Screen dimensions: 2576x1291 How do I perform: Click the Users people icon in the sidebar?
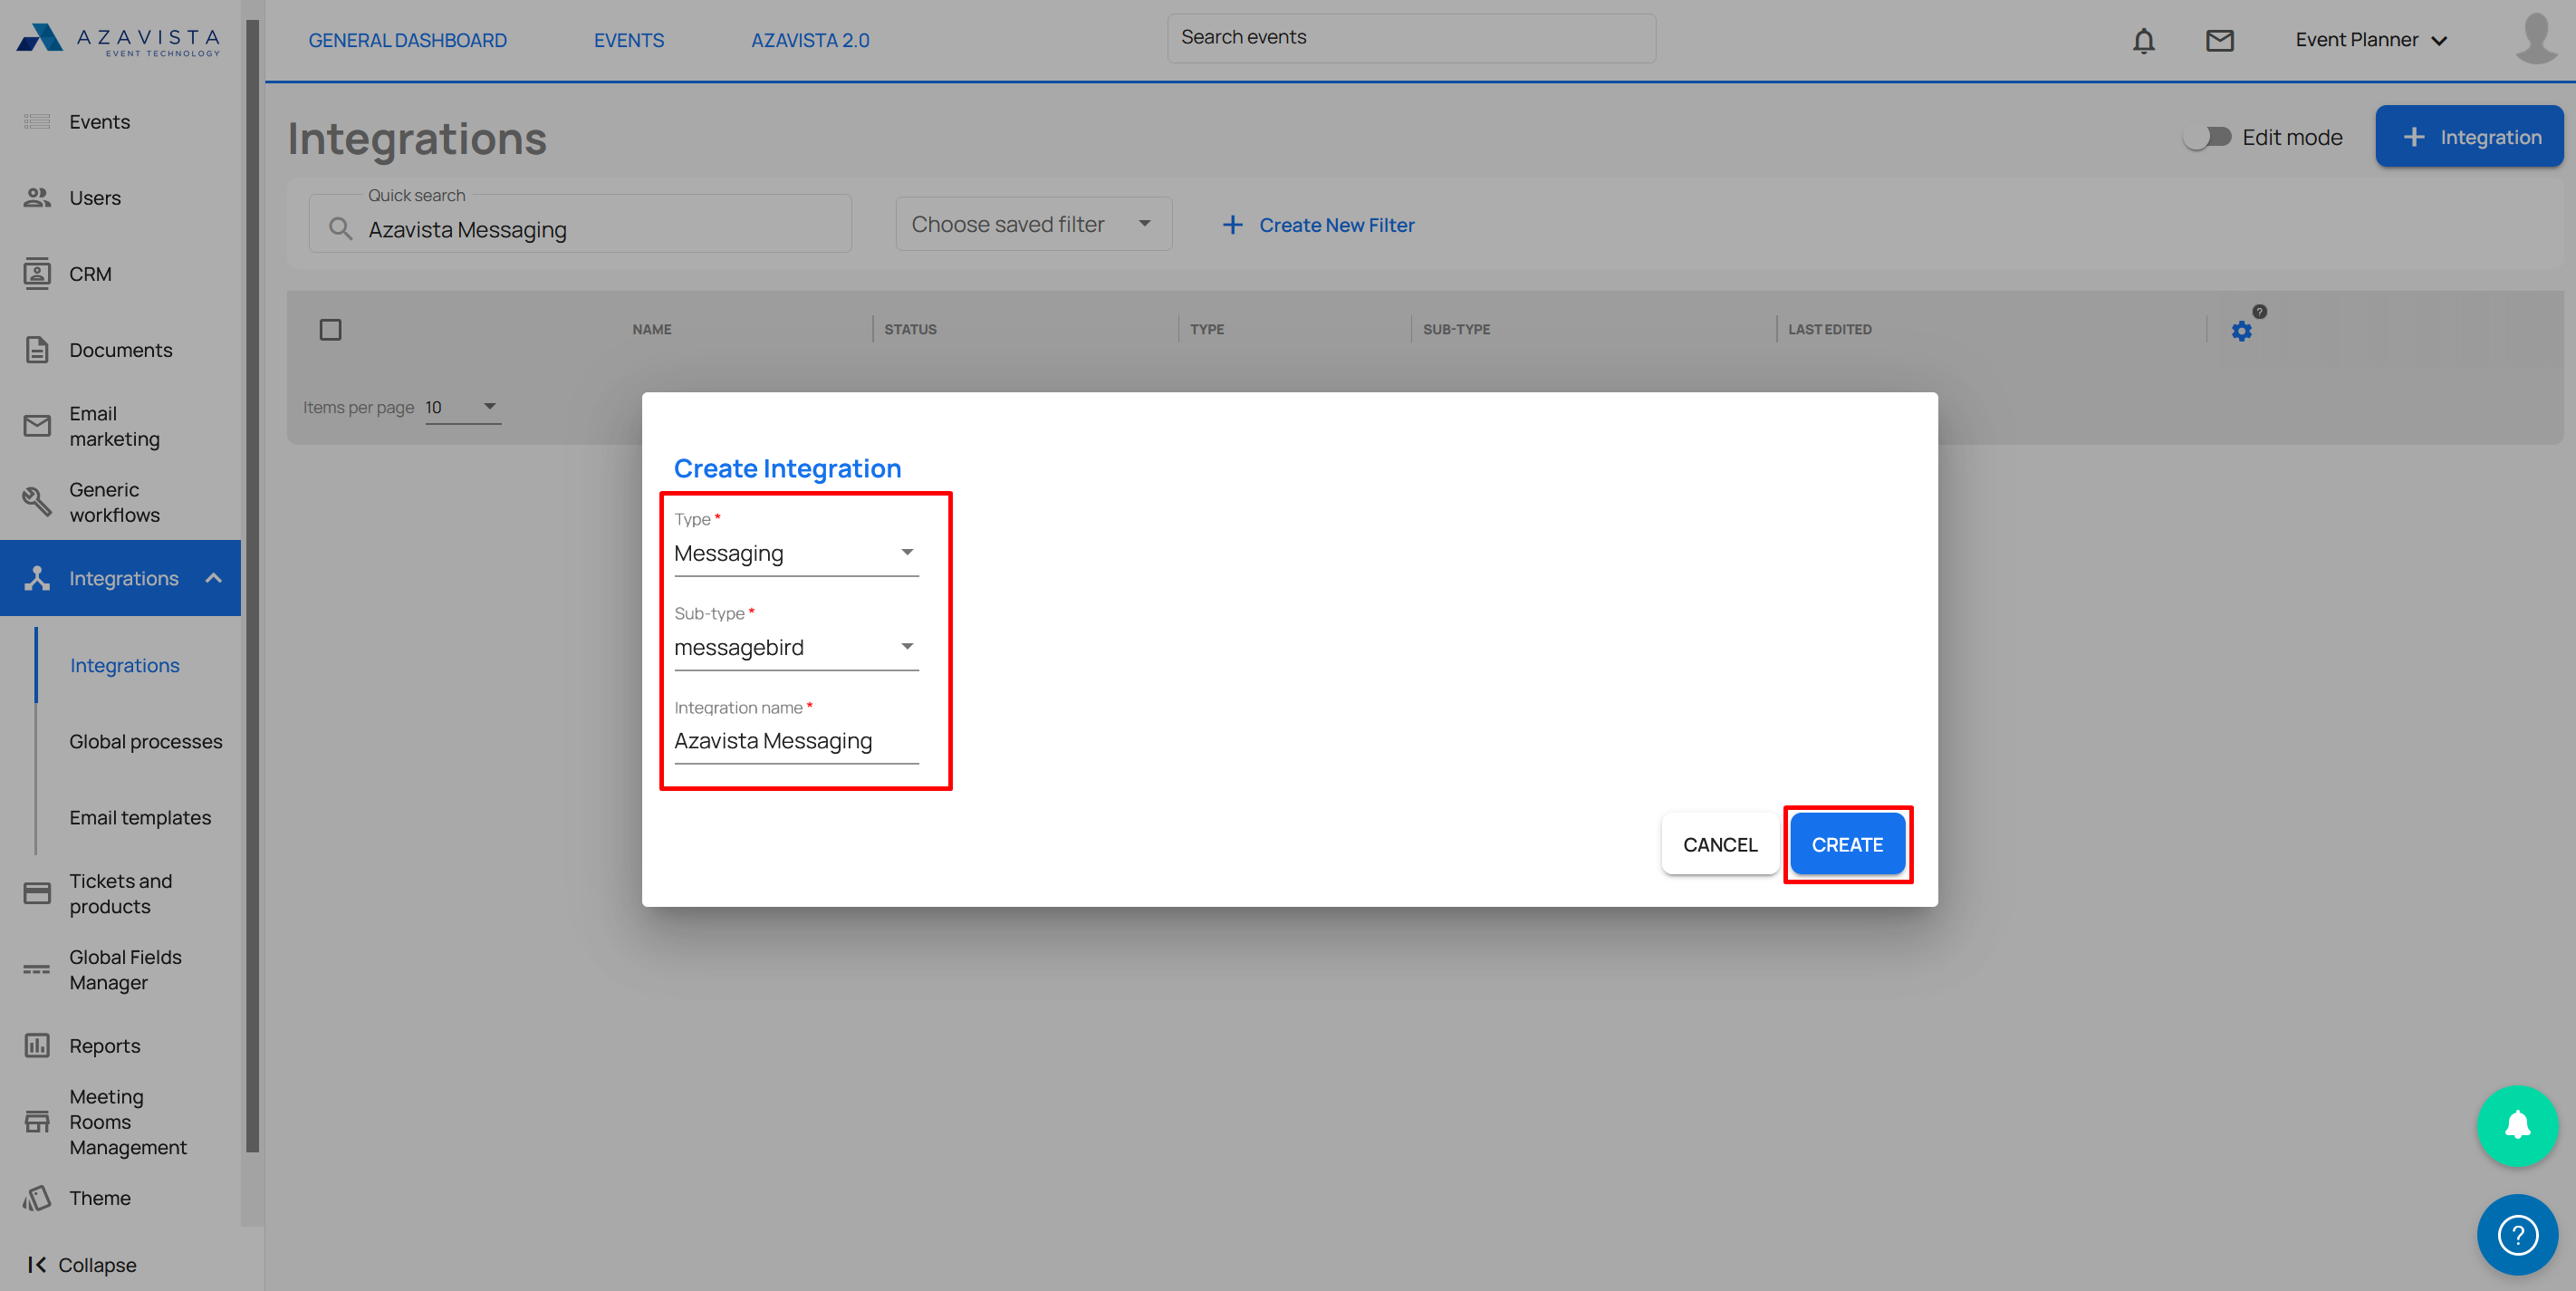point(37,197)
